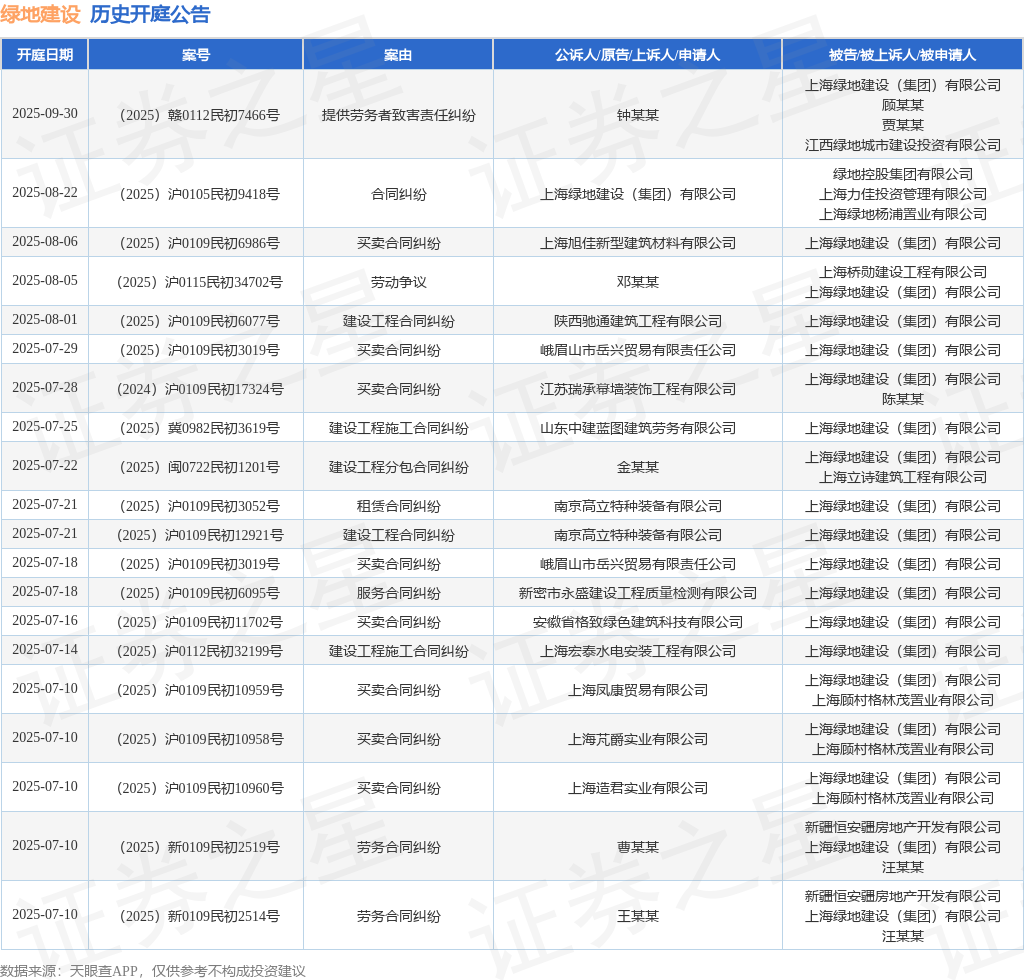Click defendant 江西绿地城市建设投资有限公司
The image size is (1024, 980).
coord(903,145)
